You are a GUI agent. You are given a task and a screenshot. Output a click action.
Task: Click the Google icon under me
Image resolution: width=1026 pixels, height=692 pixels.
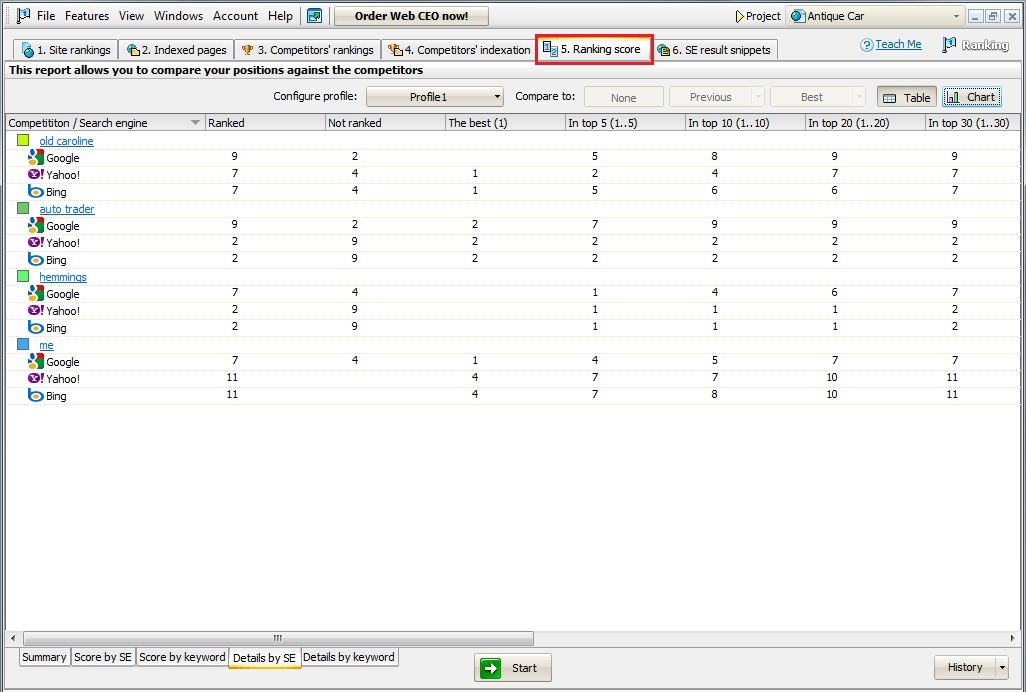click(x=36, y=361)
